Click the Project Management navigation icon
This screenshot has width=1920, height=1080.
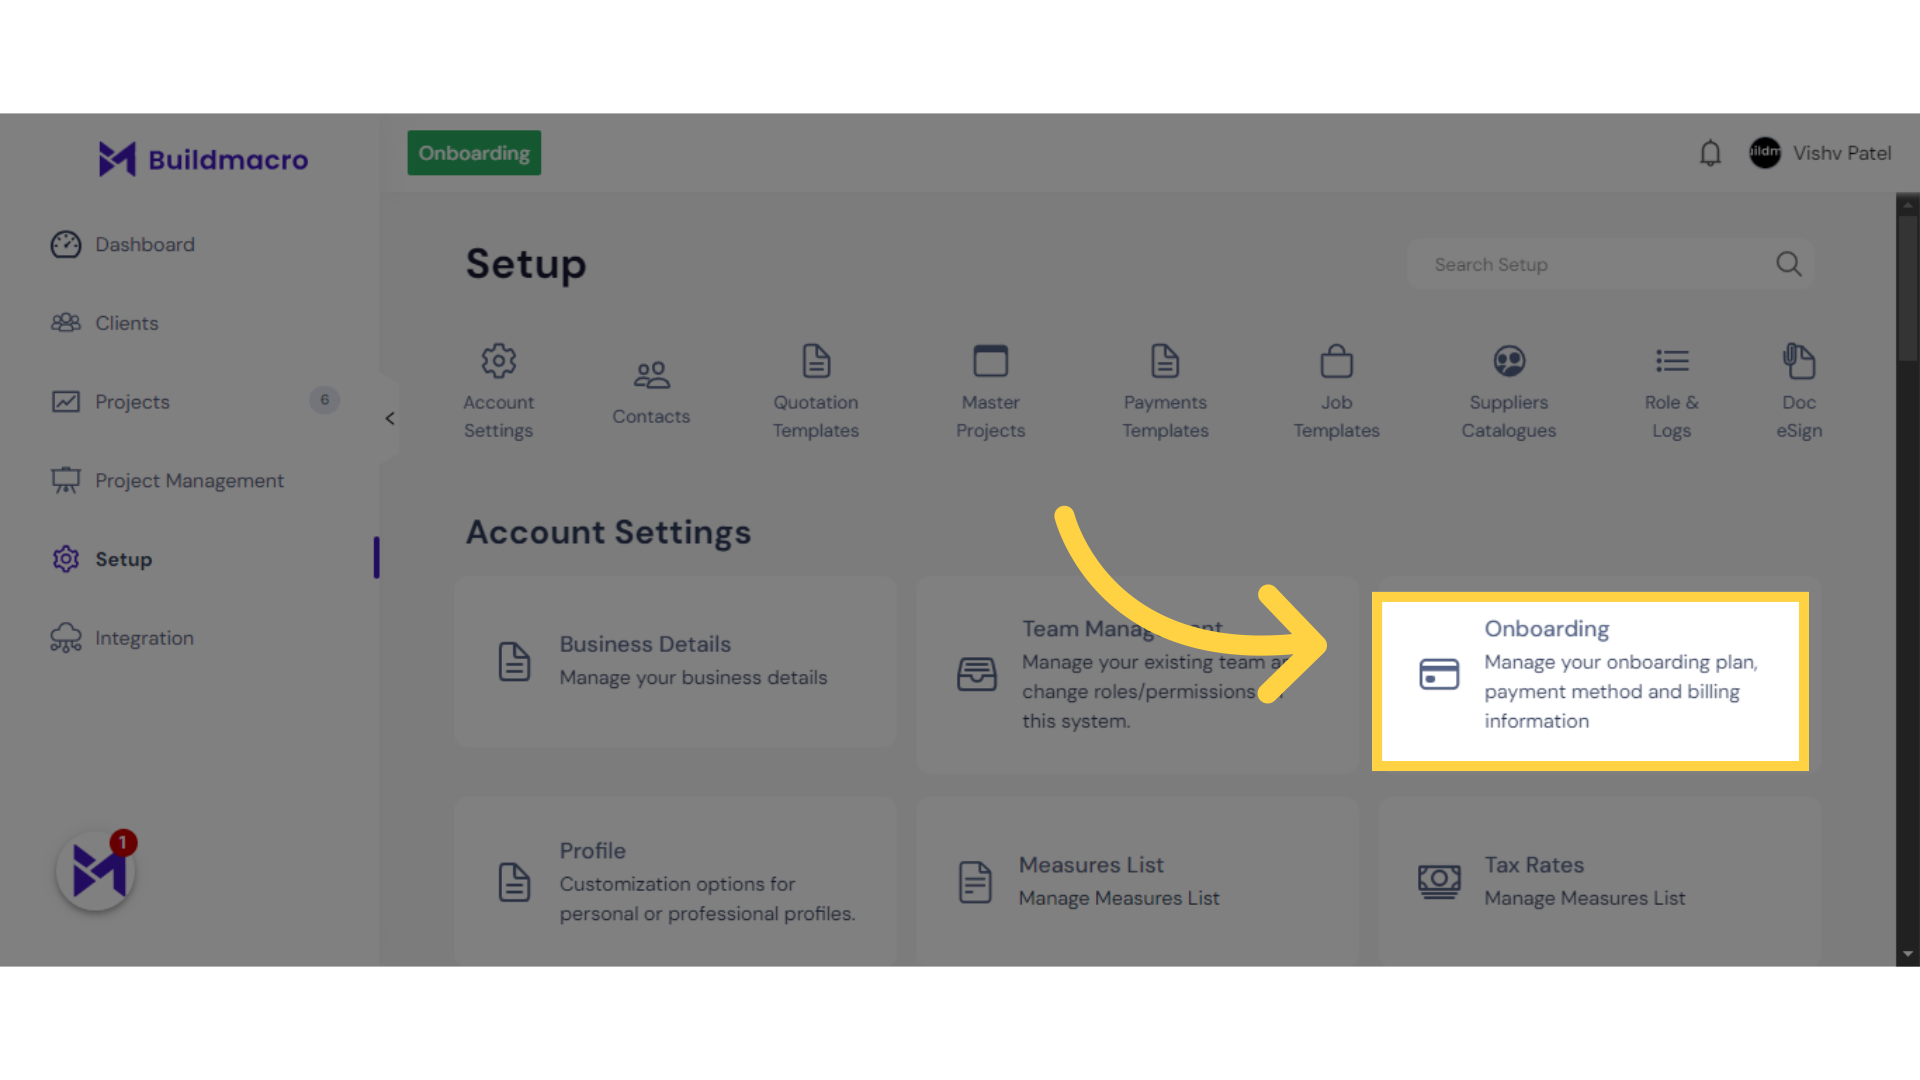[x=65, y=479]
